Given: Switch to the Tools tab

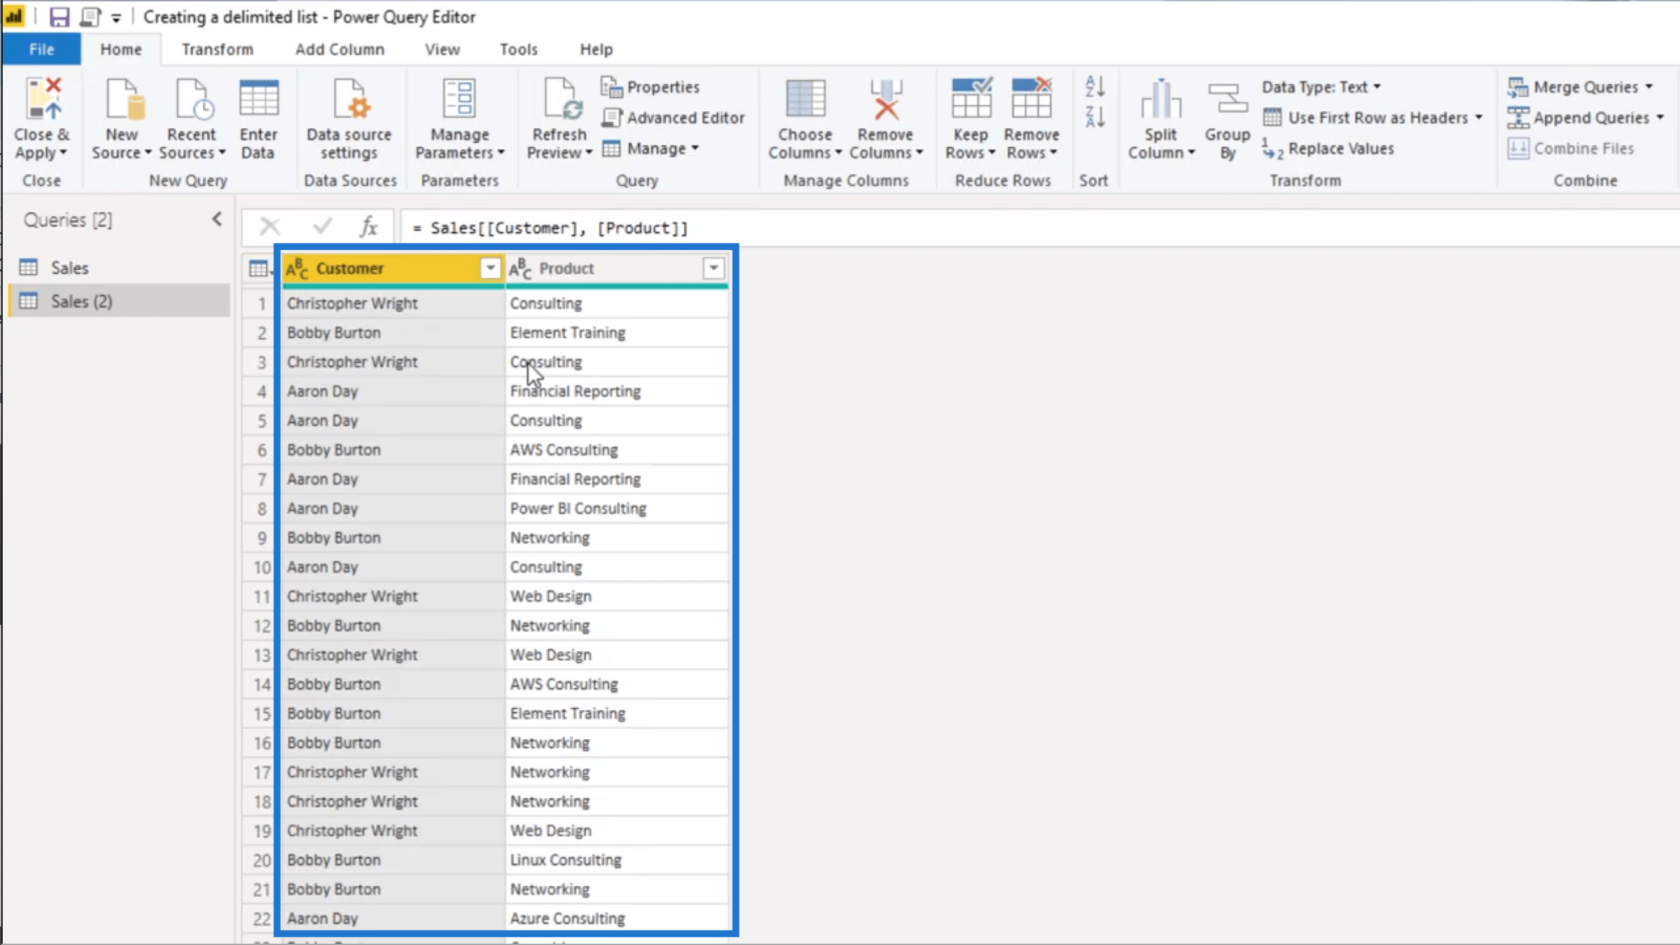Looking at the screenshot, I should click(x=518, y=49).
